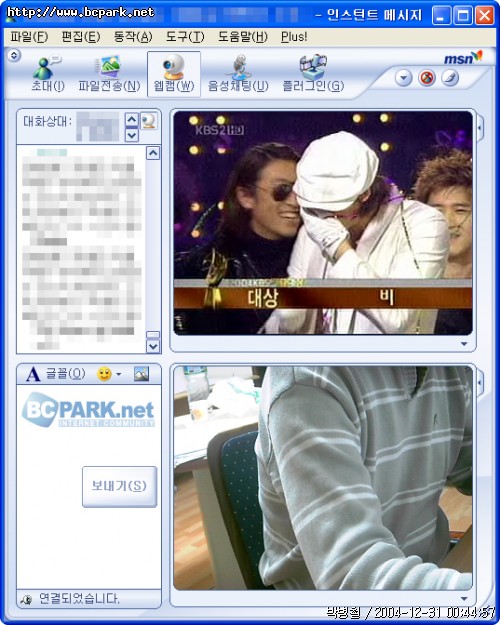Open the 도움말(H) menu

[242, 37]
